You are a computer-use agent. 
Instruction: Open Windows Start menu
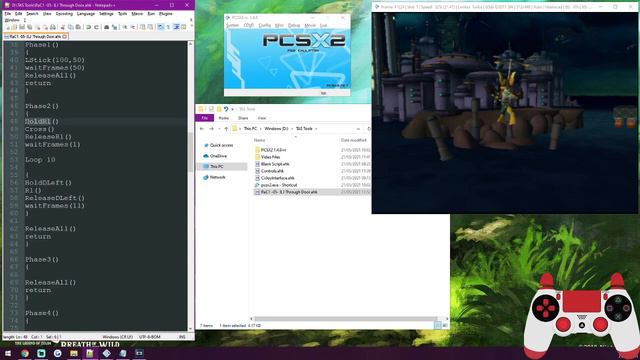(x=8, y=353)
